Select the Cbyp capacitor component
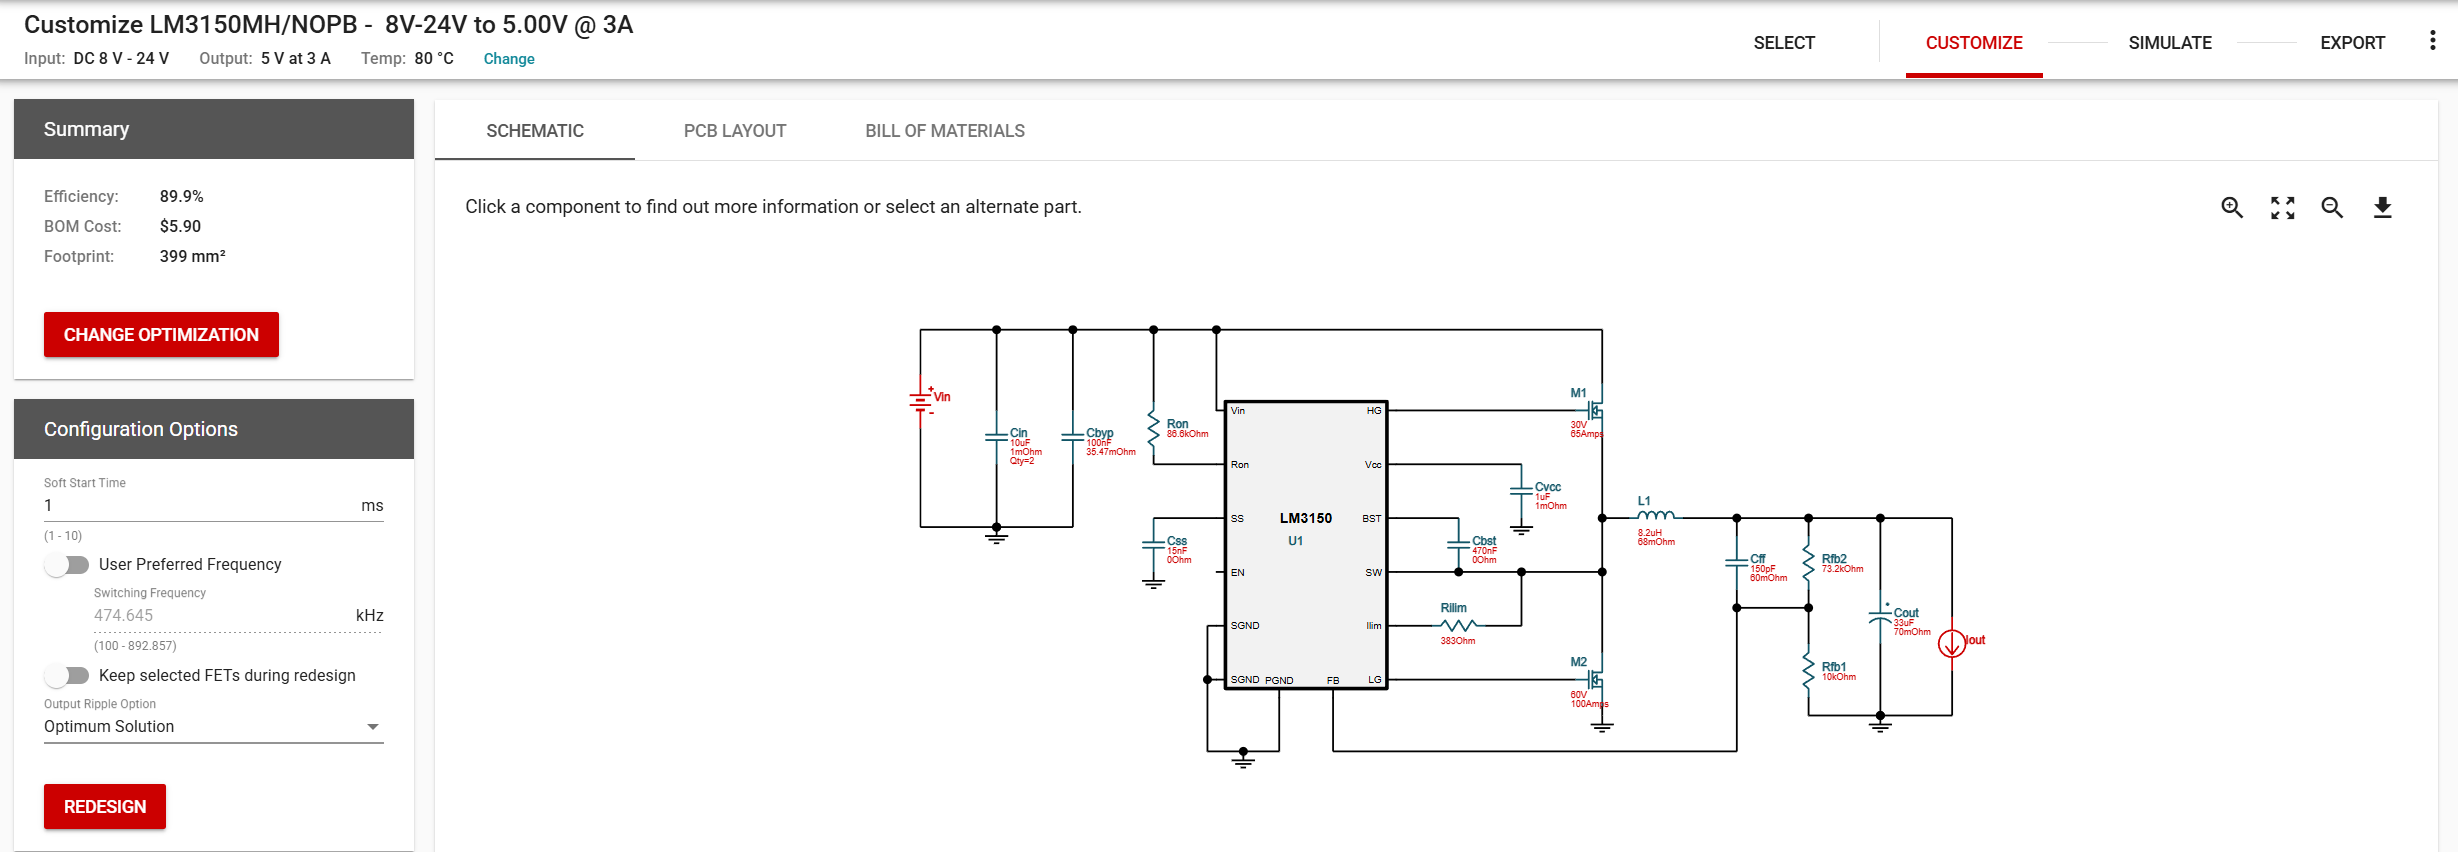 [1073, 437]
